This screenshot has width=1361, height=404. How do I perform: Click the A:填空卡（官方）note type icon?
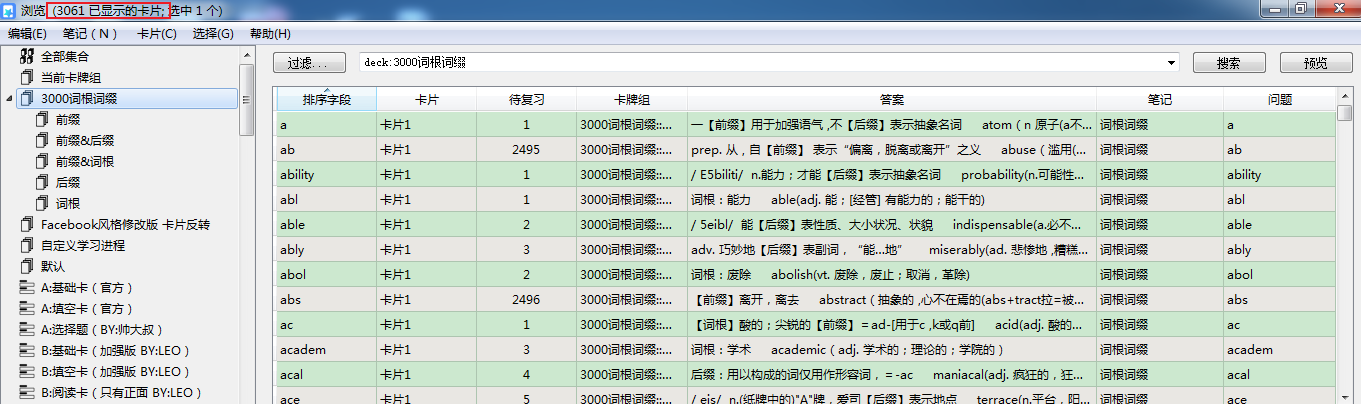[x=27, y=308]
